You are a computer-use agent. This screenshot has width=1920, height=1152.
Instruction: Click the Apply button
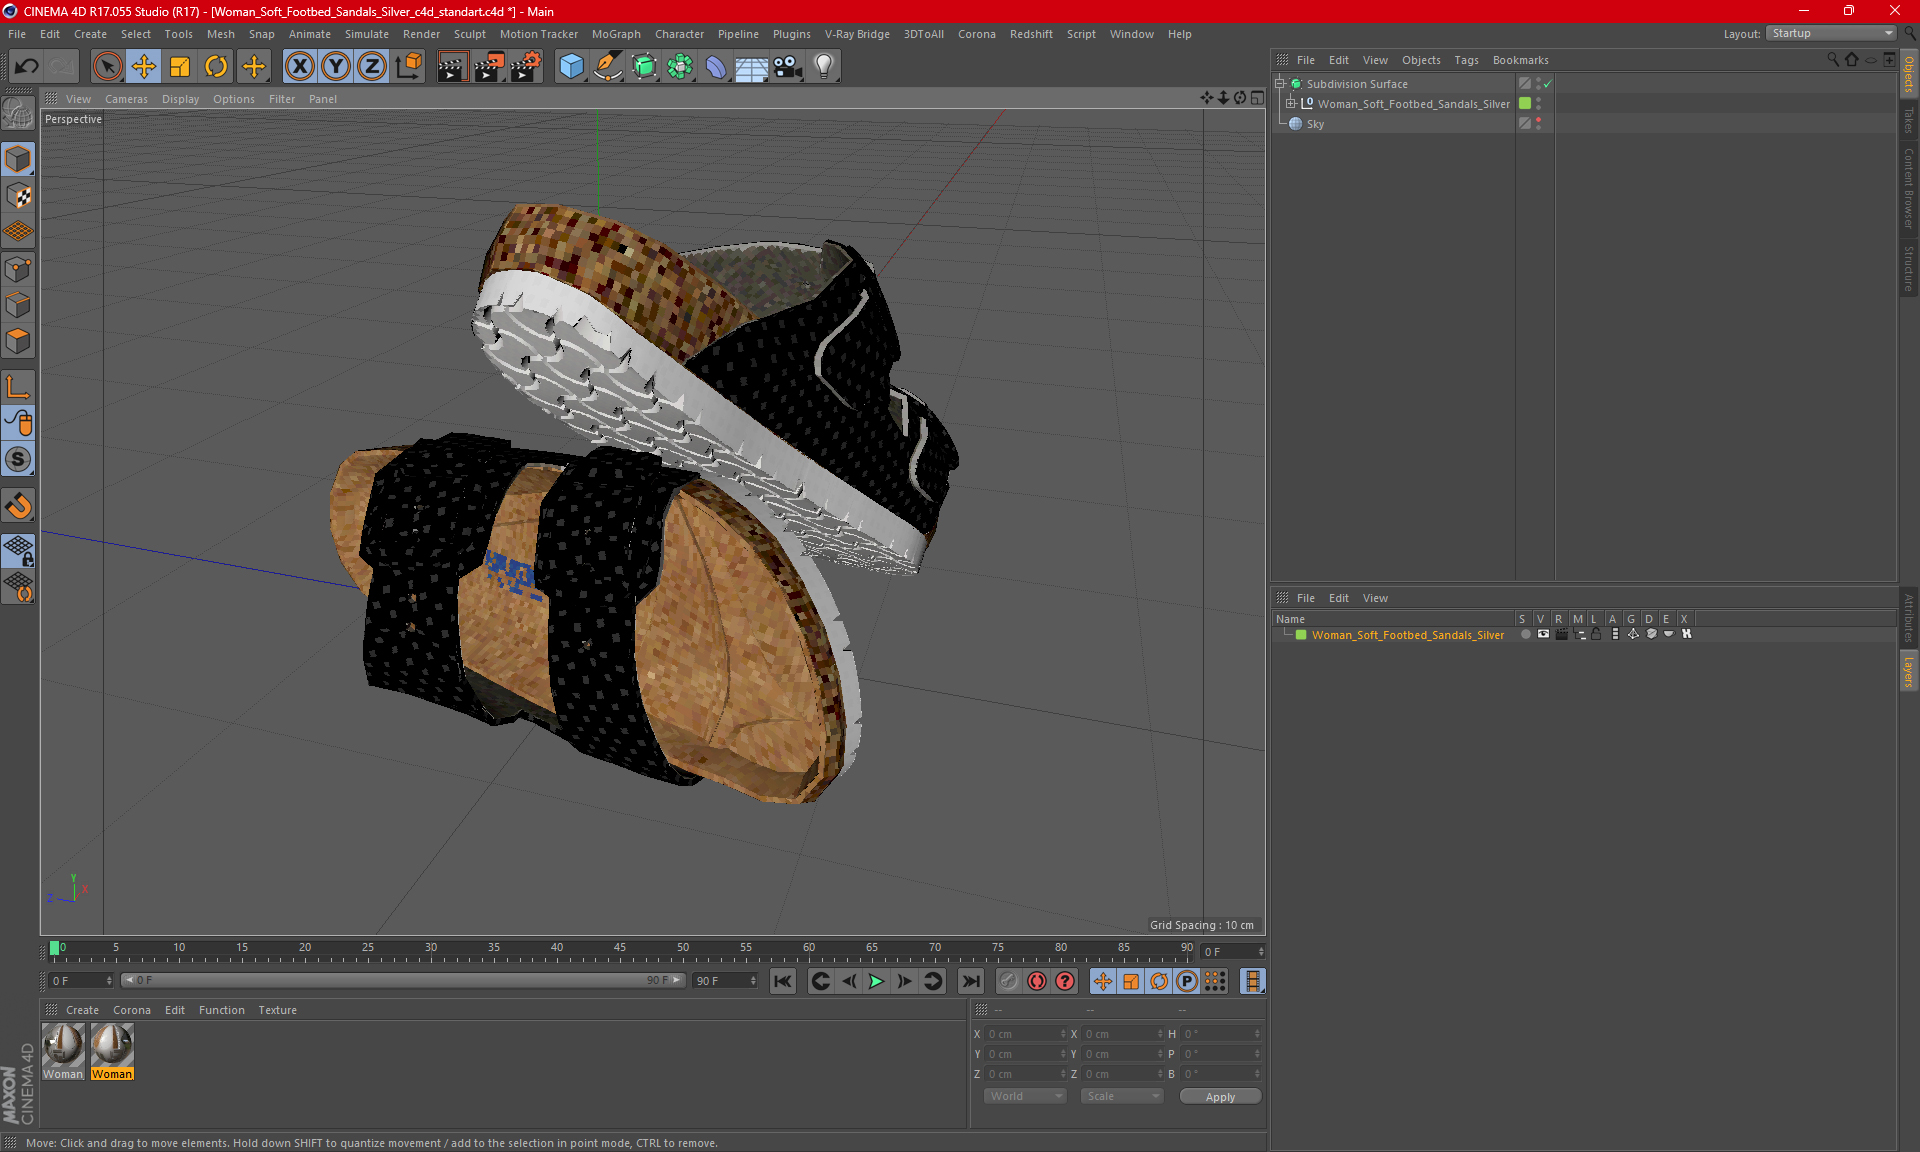(x=1220, y=1097)
